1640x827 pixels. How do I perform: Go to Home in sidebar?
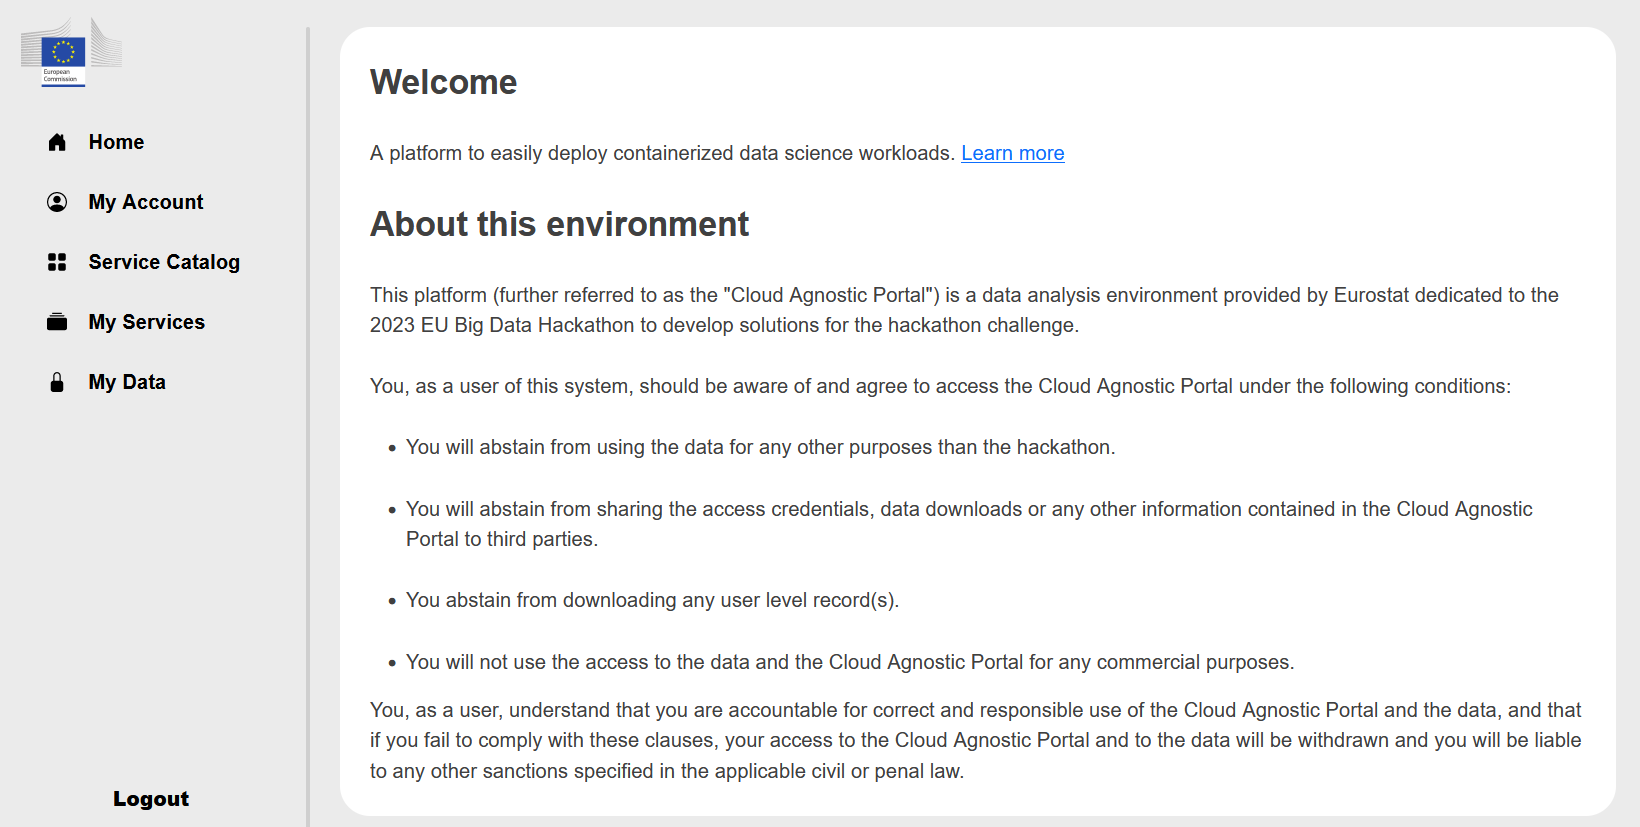pos(116,142)
